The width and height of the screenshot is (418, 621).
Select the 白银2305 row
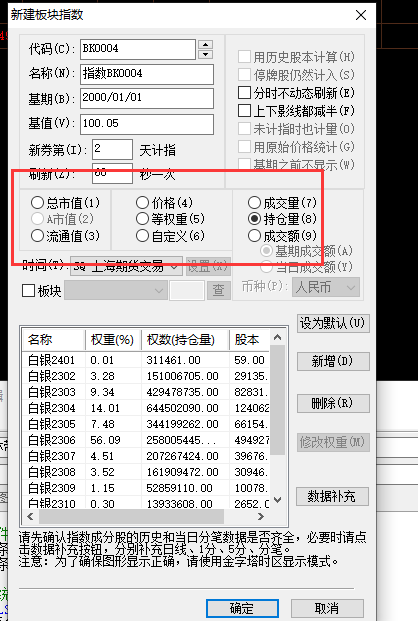point(146,424)
